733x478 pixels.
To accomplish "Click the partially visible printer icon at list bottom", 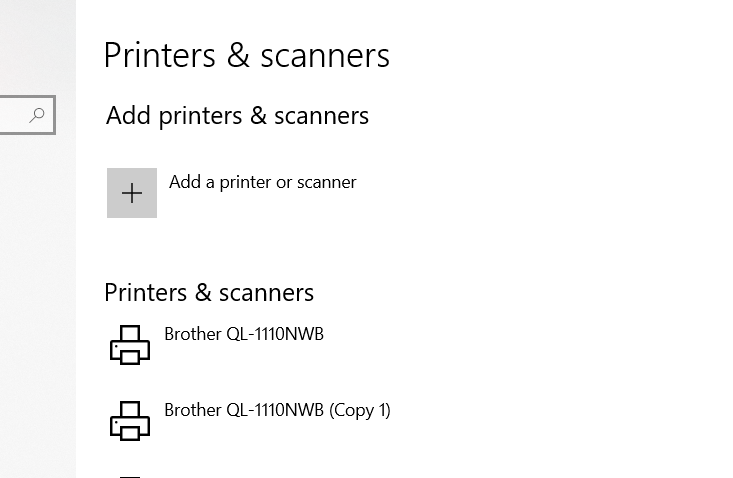I will tap(130, 477).
